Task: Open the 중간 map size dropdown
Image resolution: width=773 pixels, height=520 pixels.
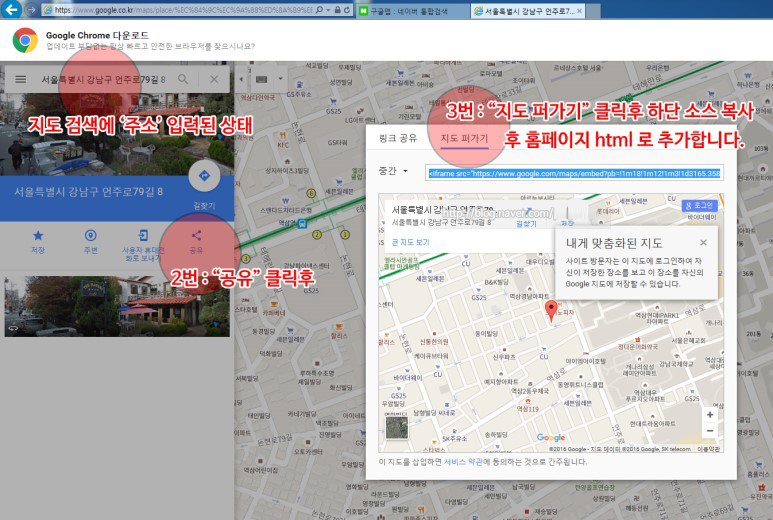Action: click(x=393, y=171)
